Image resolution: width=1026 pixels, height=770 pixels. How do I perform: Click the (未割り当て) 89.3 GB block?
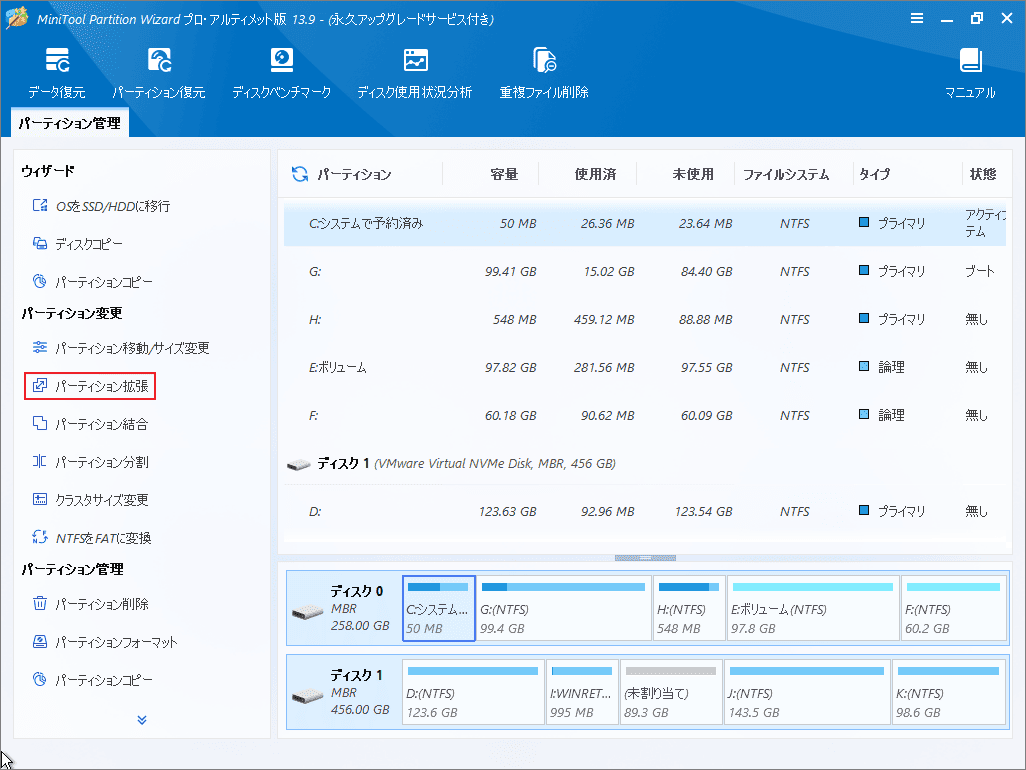[x=671, y=692]
